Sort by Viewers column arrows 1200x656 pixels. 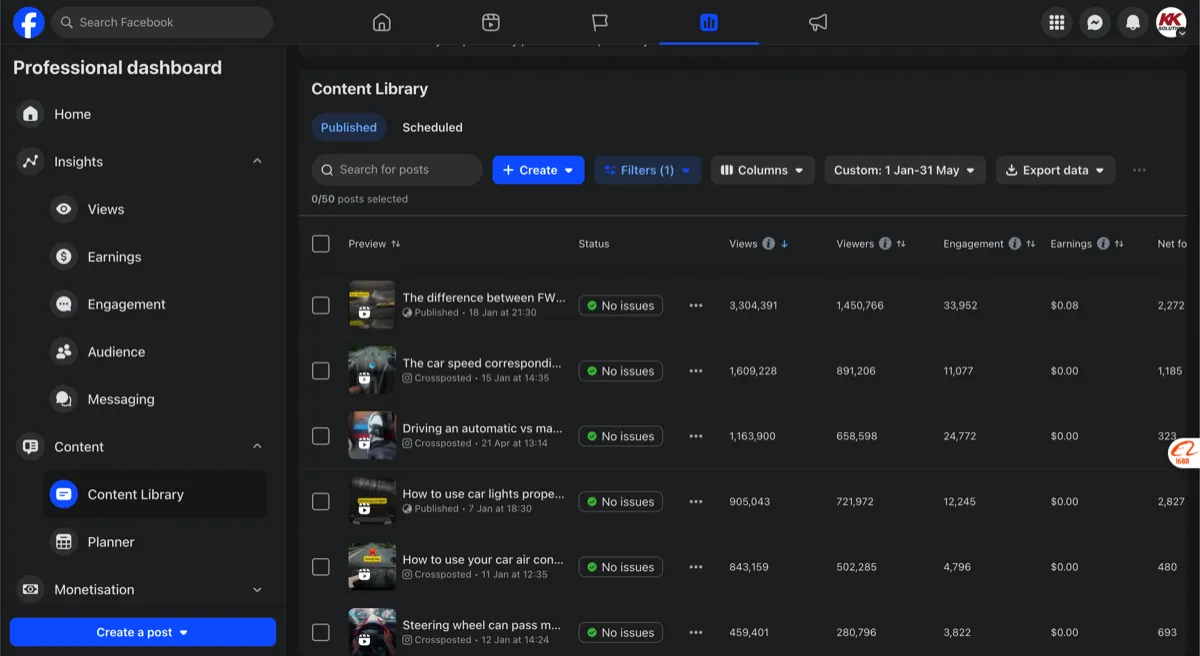(x=901, y=244)
